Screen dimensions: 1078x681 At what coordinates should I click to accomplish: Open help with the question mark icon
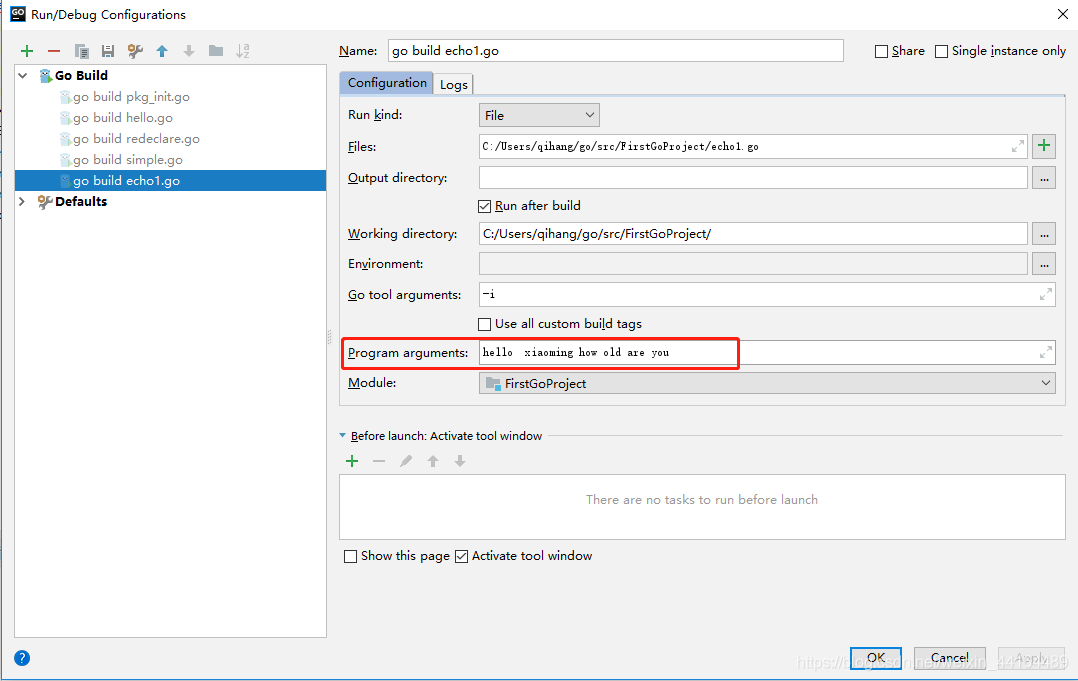[22, 658]
